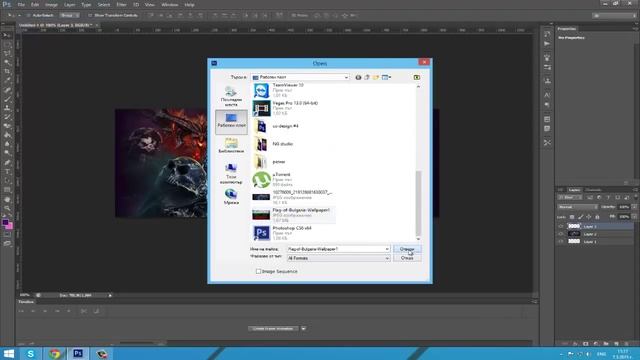The height and width of the screenshot is (360, 640).
Task: Open Skype from the Windows taskbar
Action: coord(31,353)
